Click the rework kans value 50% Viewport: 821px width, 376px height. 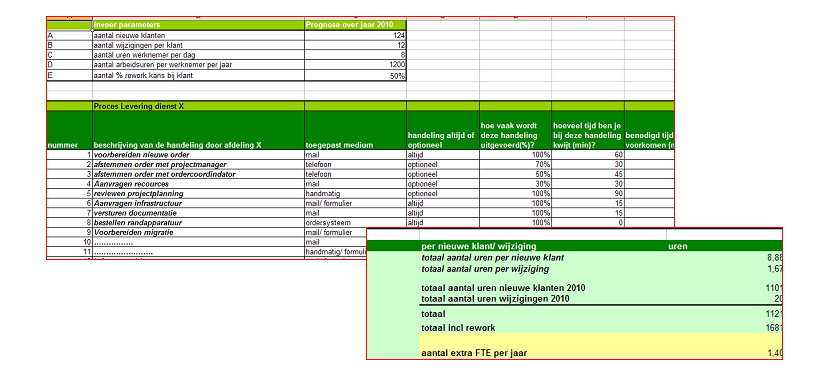point(354,75)
